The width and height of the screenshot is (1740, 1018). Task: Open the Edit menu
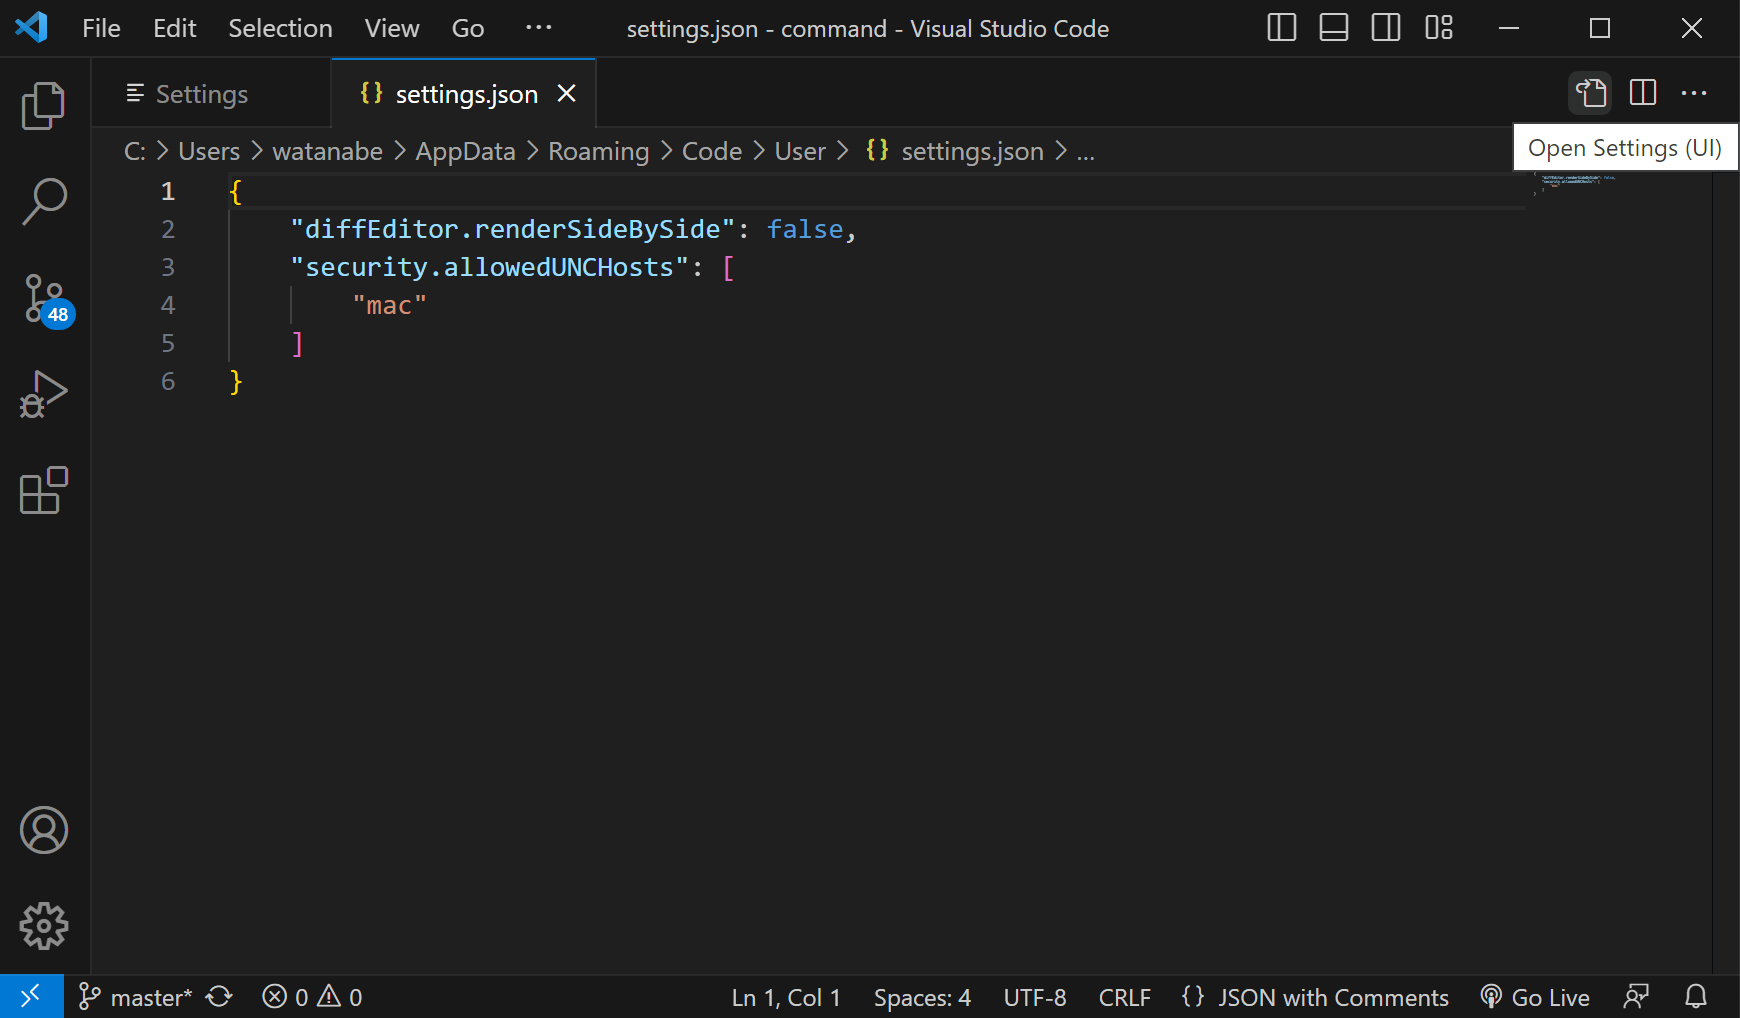tap(174, 28)
